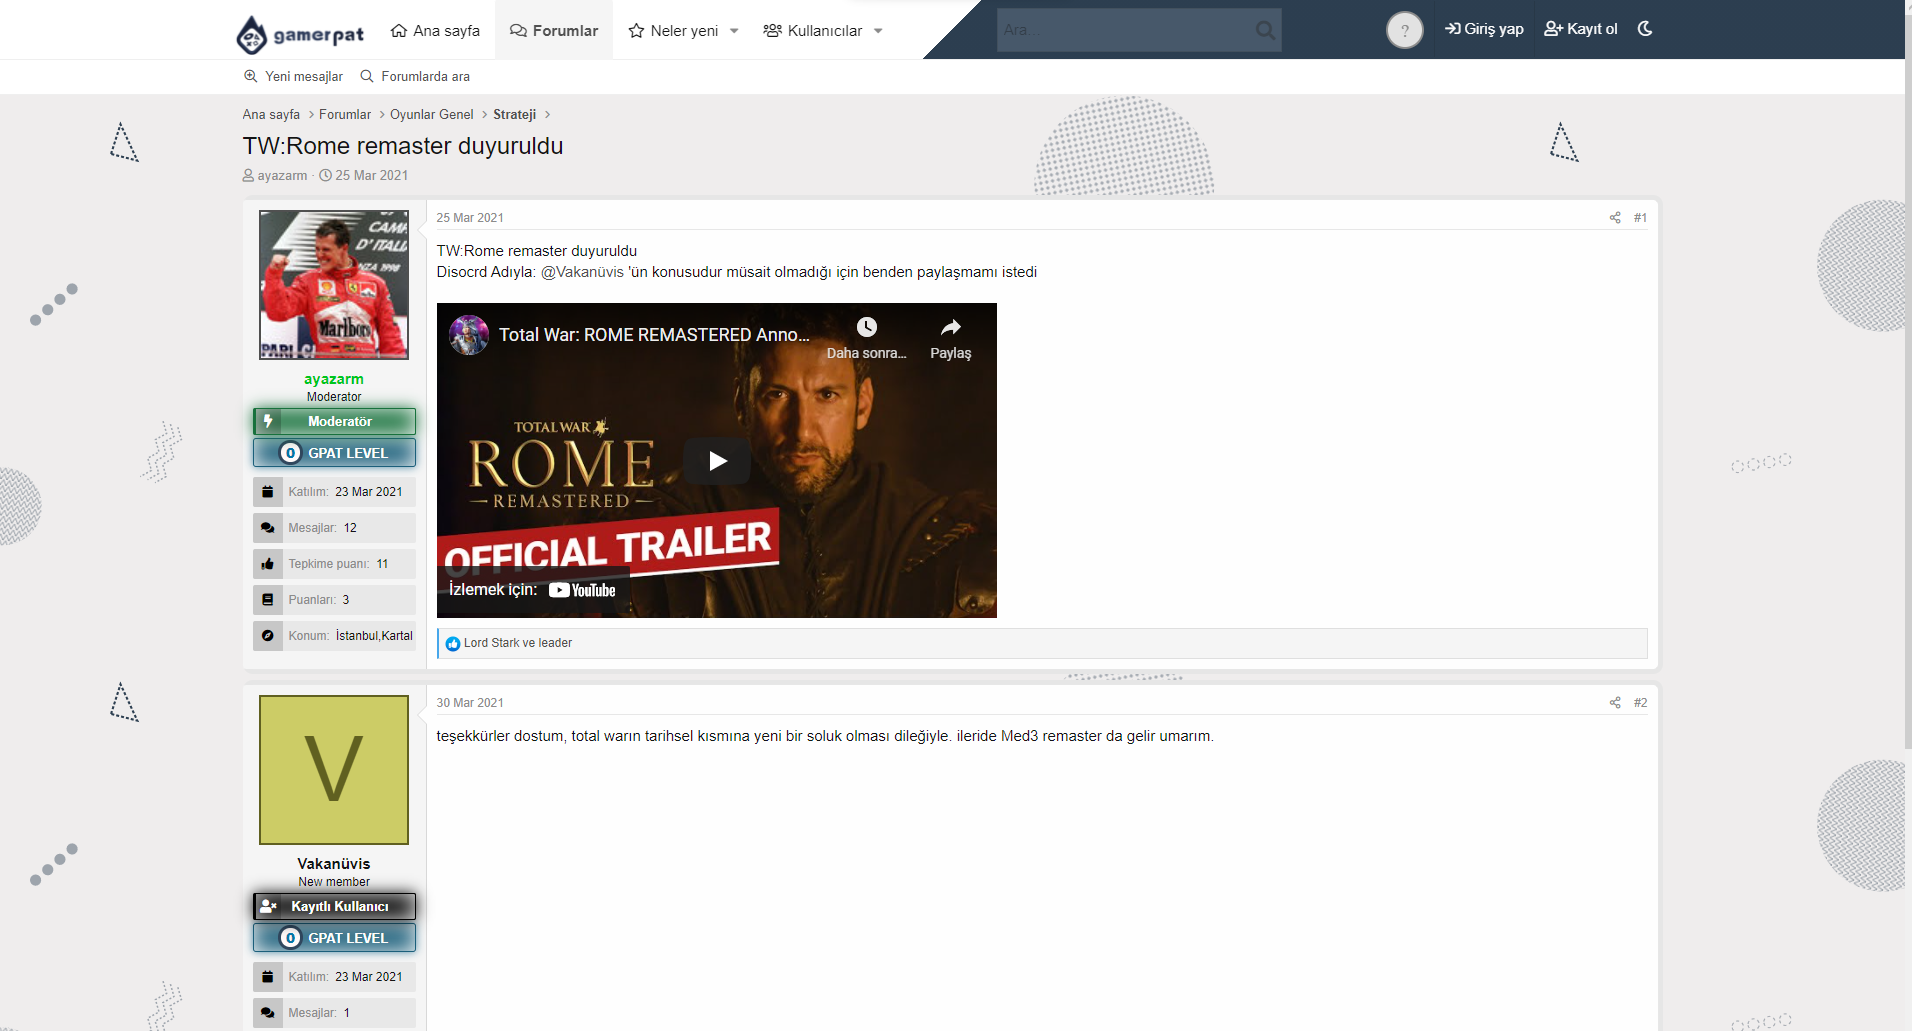Image resolution: width=1912 pixels, height=1031 pixels.
Task: Open the Ana sayfa home link
Action: pyautogui.click(x=435, y=30)
